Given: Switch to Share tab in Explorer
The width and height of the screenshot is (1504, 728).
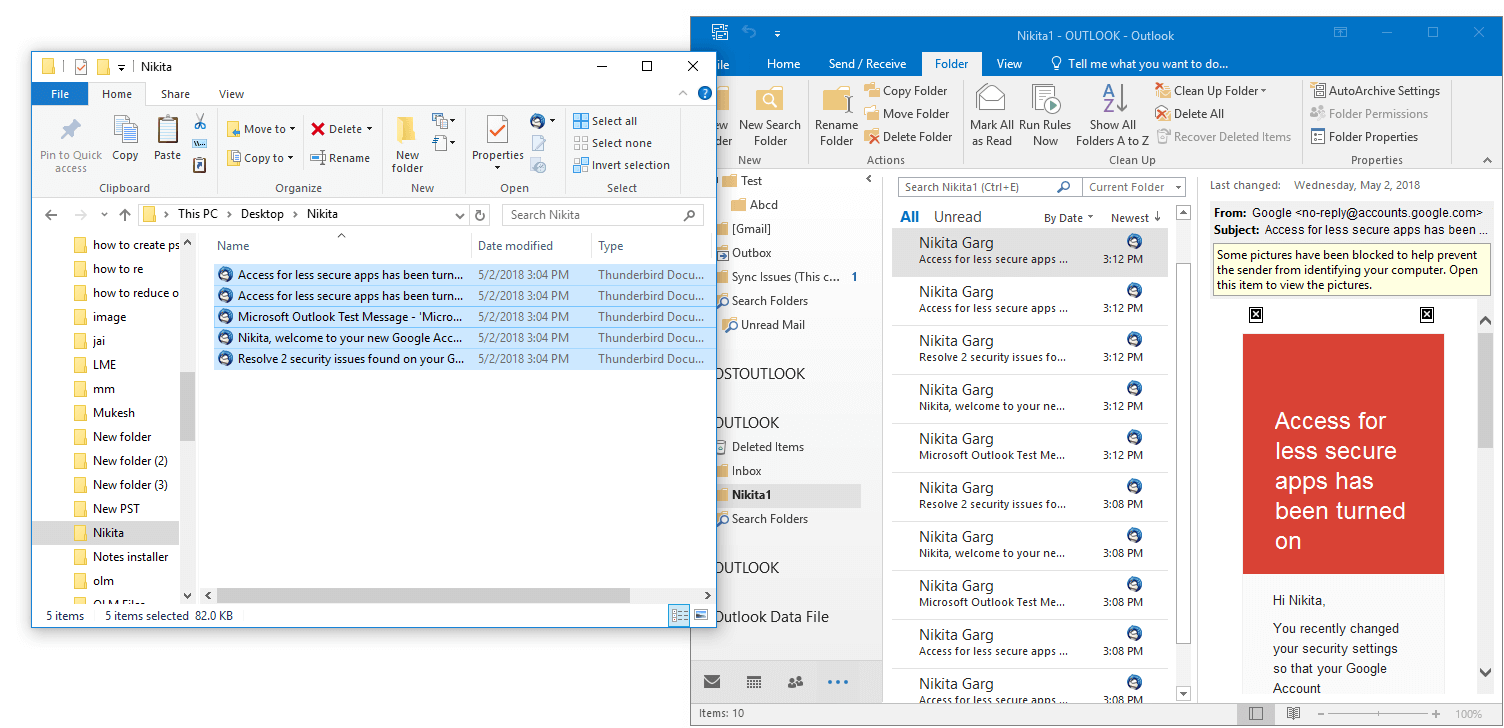Looking at the screenshot, I should pyautogui.click(x=175, y=94).
